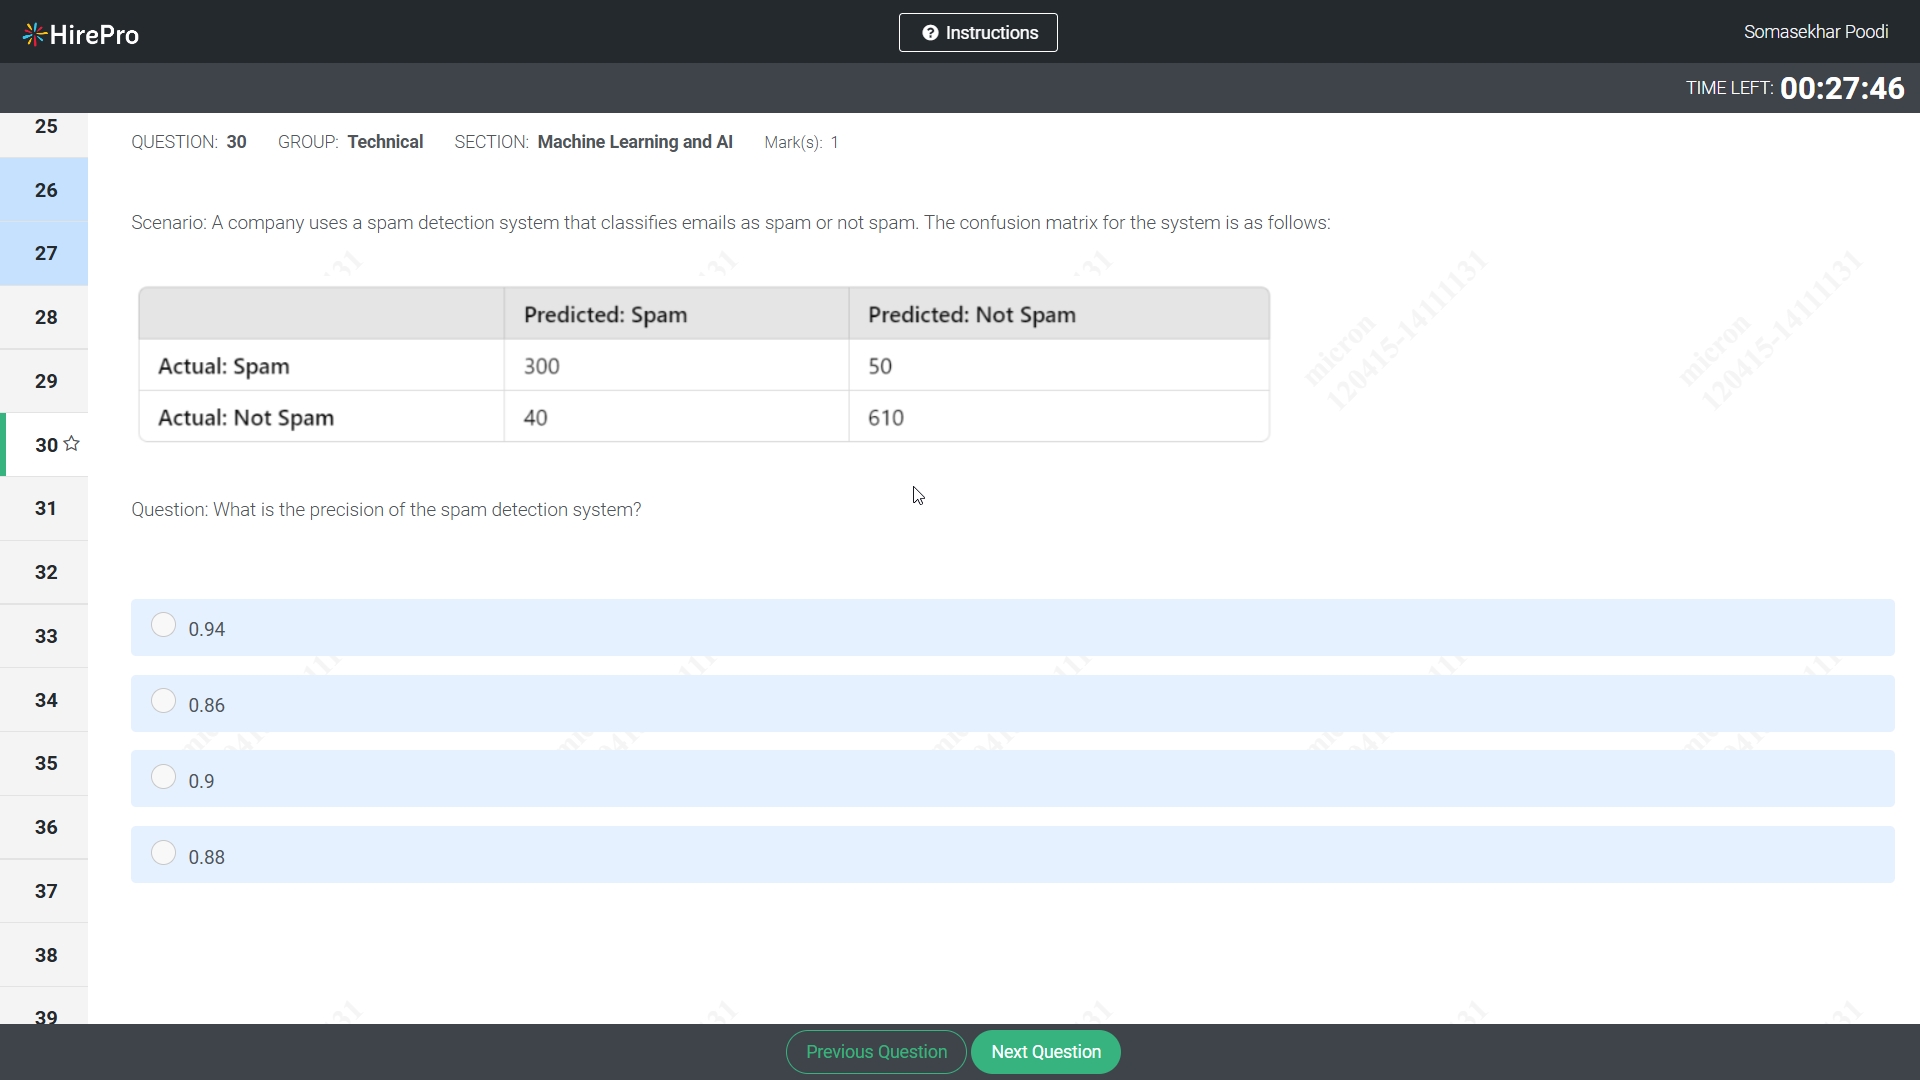
Task: Click the precision question text
Action: (x=386, y=510)
